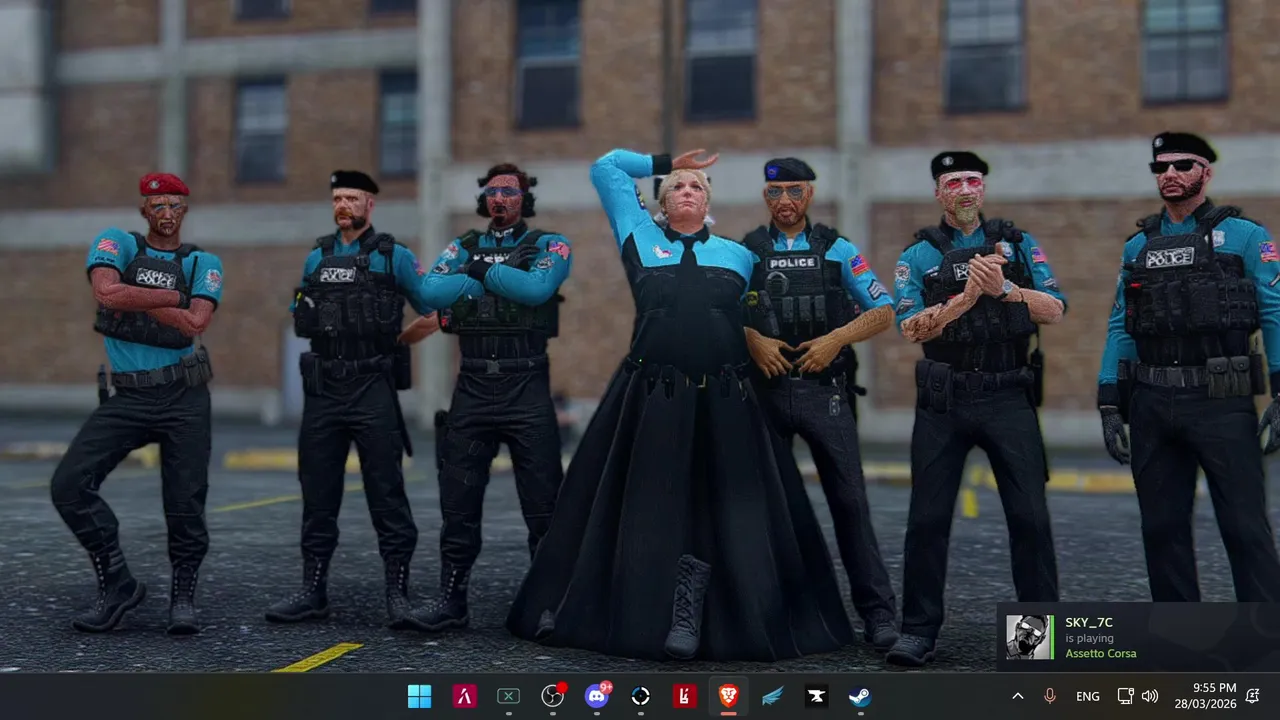
Task: Open the crimson A-logo app in taskbar
Action: (464, 697)
